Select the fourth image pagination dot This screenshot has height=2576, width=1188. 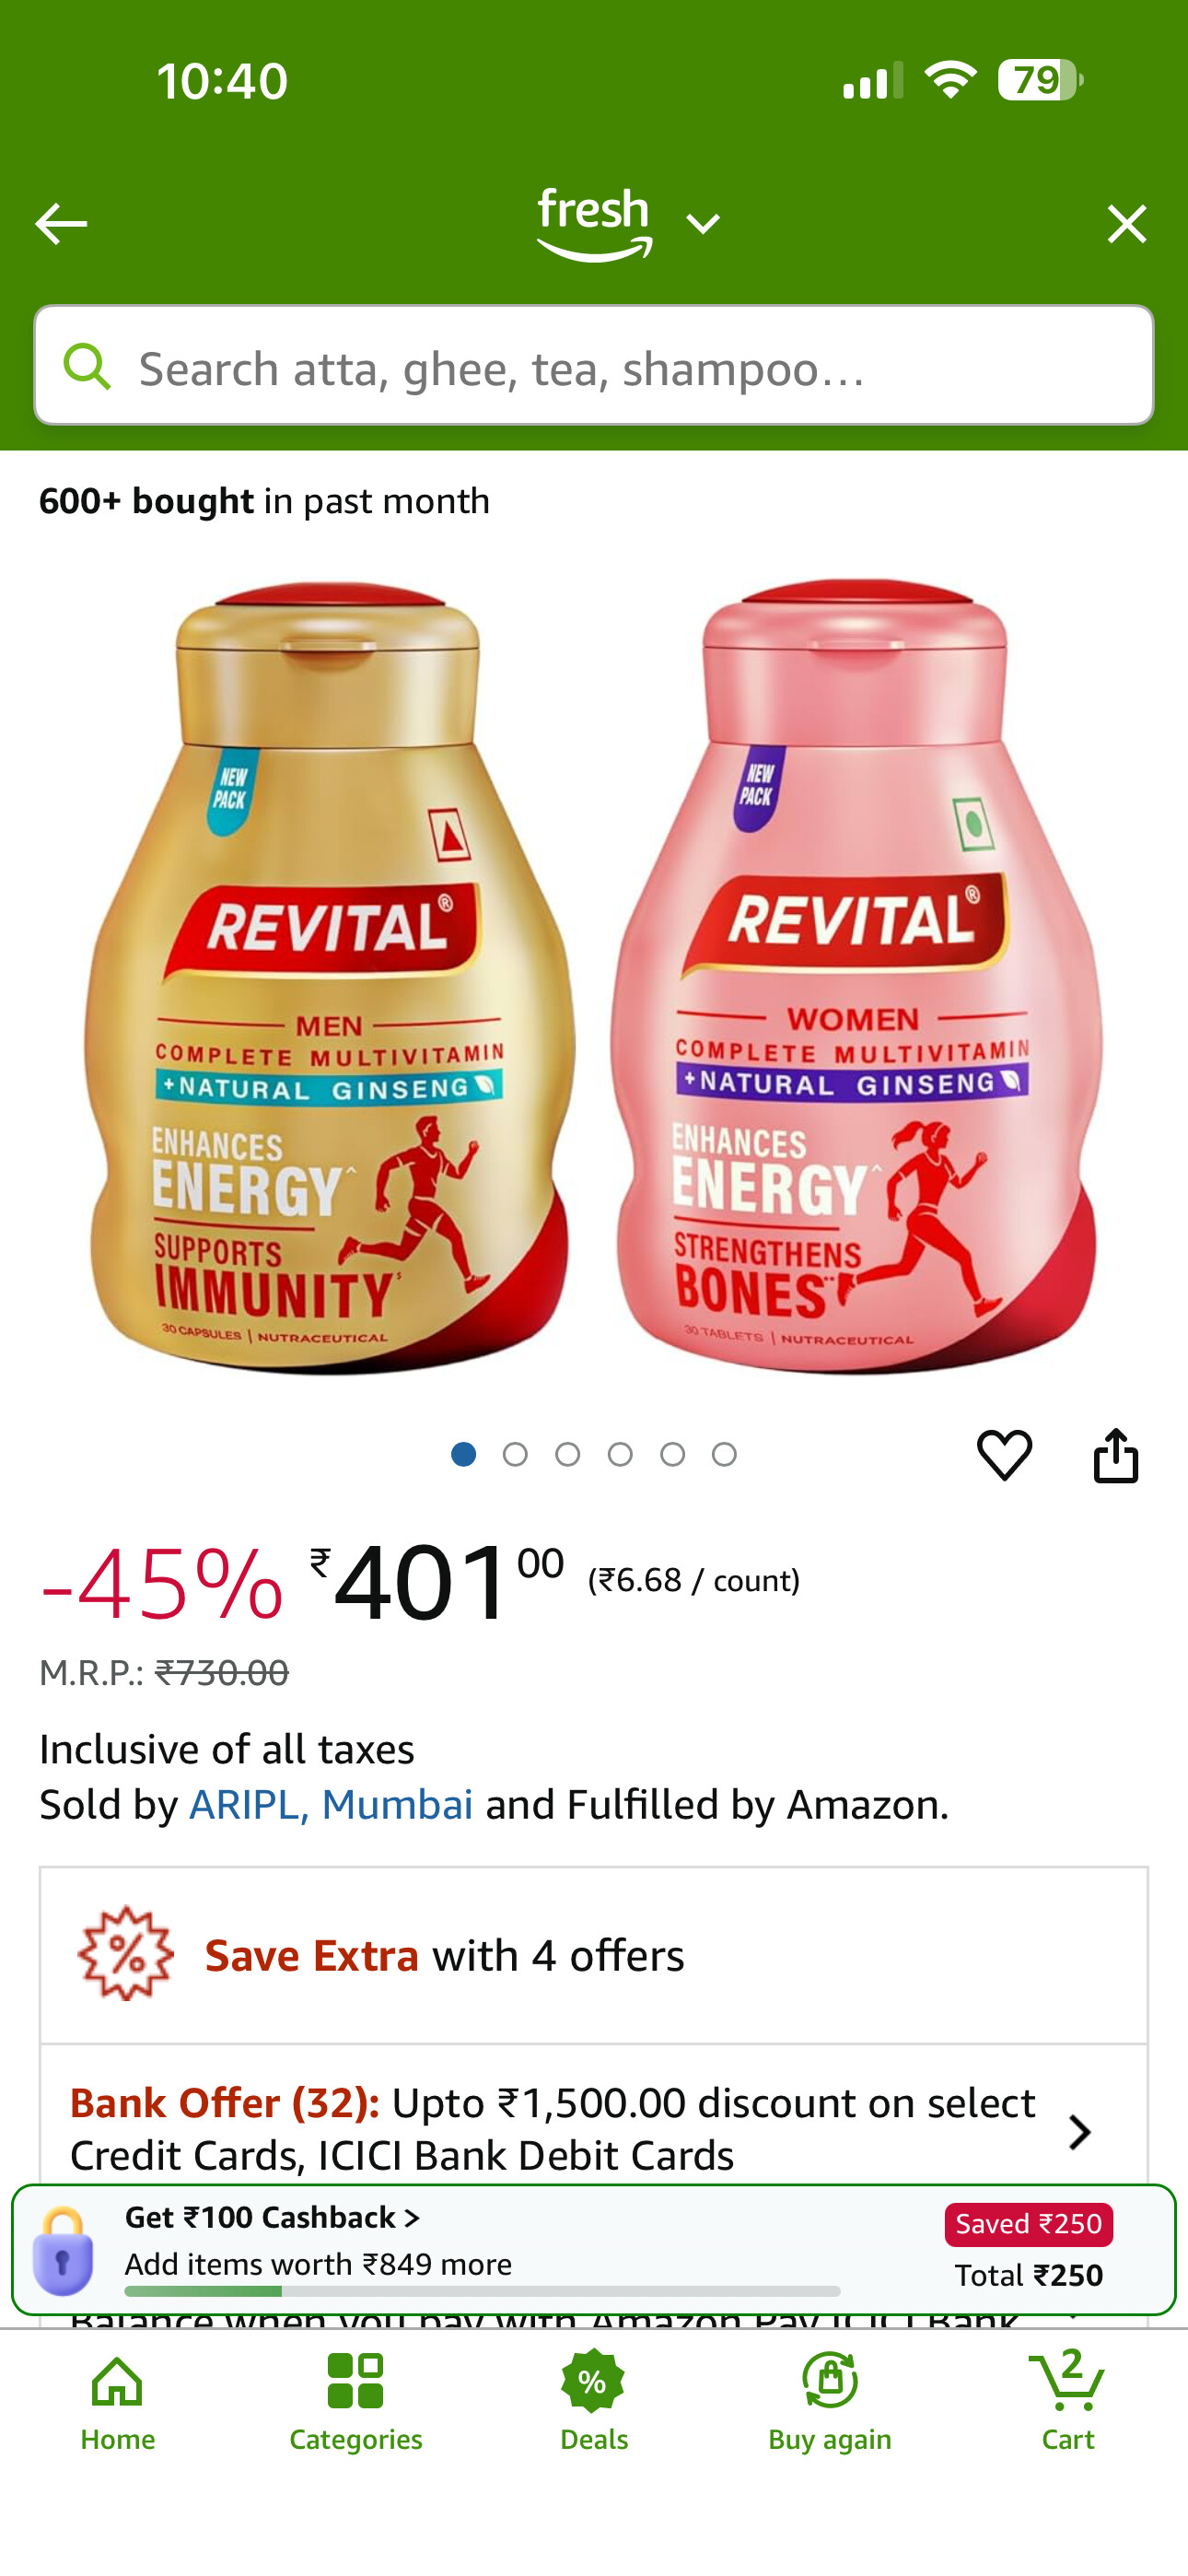click(620, 1454)
